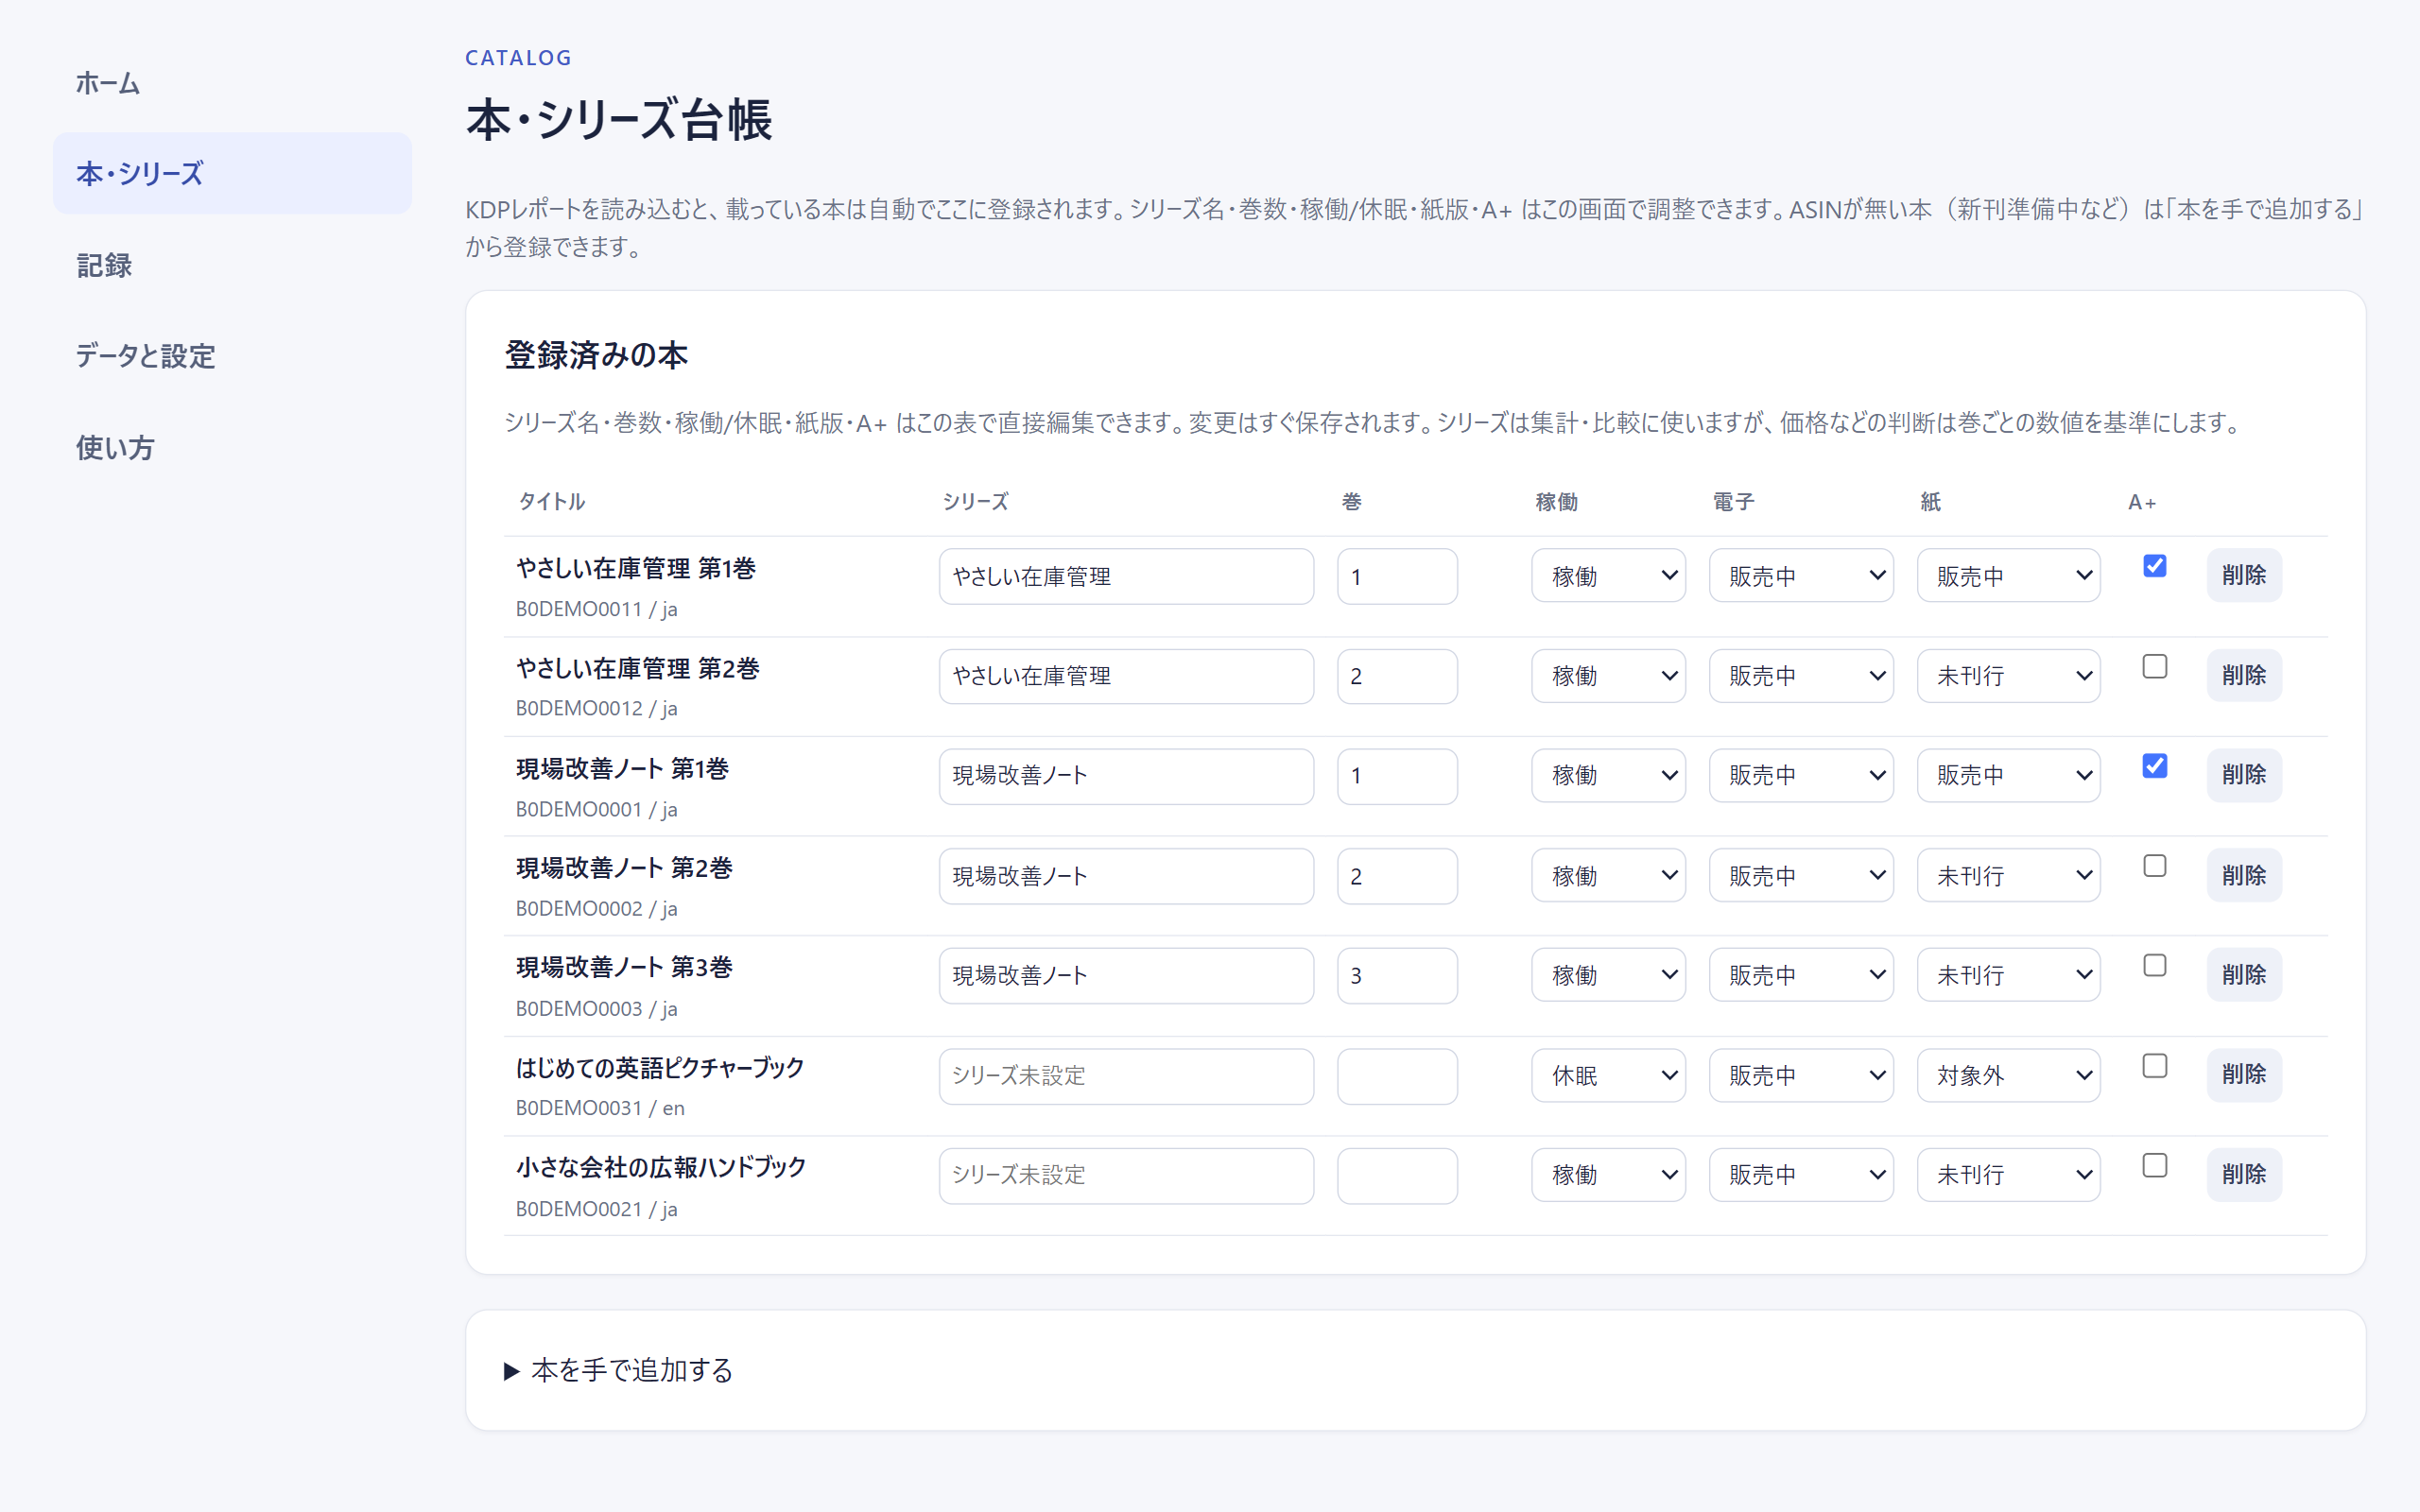Open 対象外 paper dropdown for はじめての英語ピクチャーブック
The image size is (2420, 1512).
coord(2008,1075)
